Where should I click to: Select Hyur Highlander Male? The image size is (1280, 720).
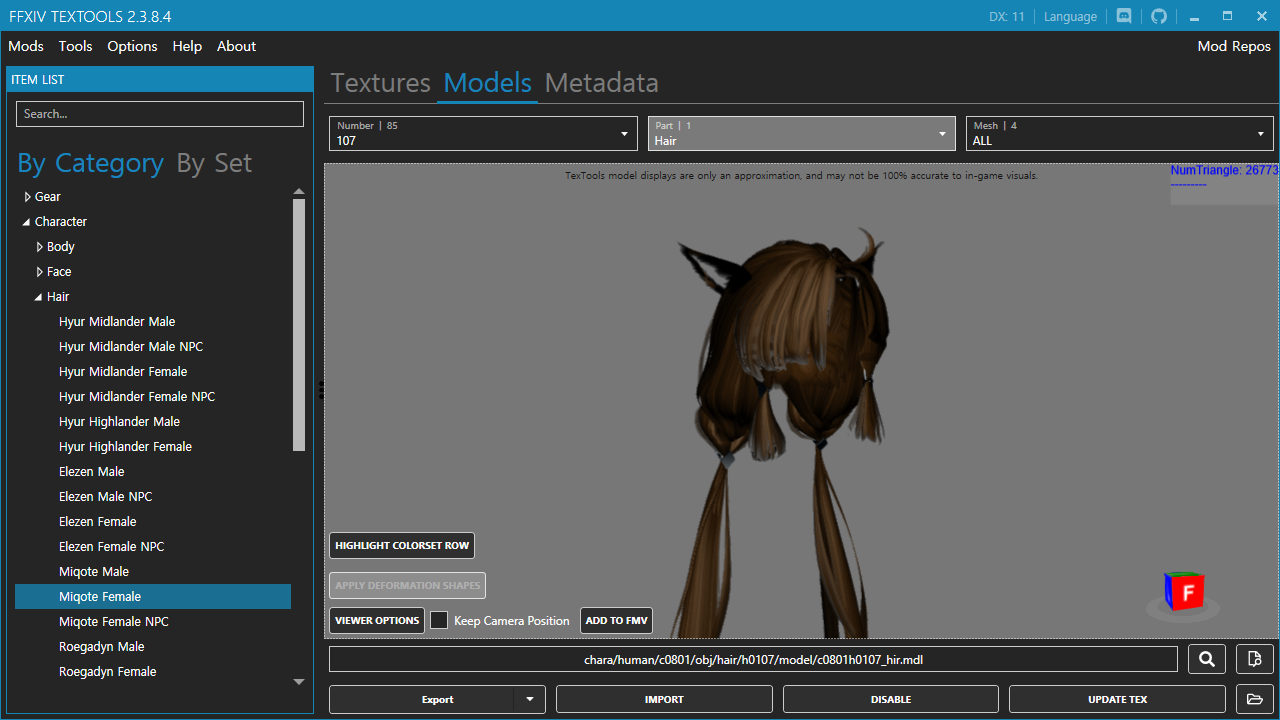119,422
